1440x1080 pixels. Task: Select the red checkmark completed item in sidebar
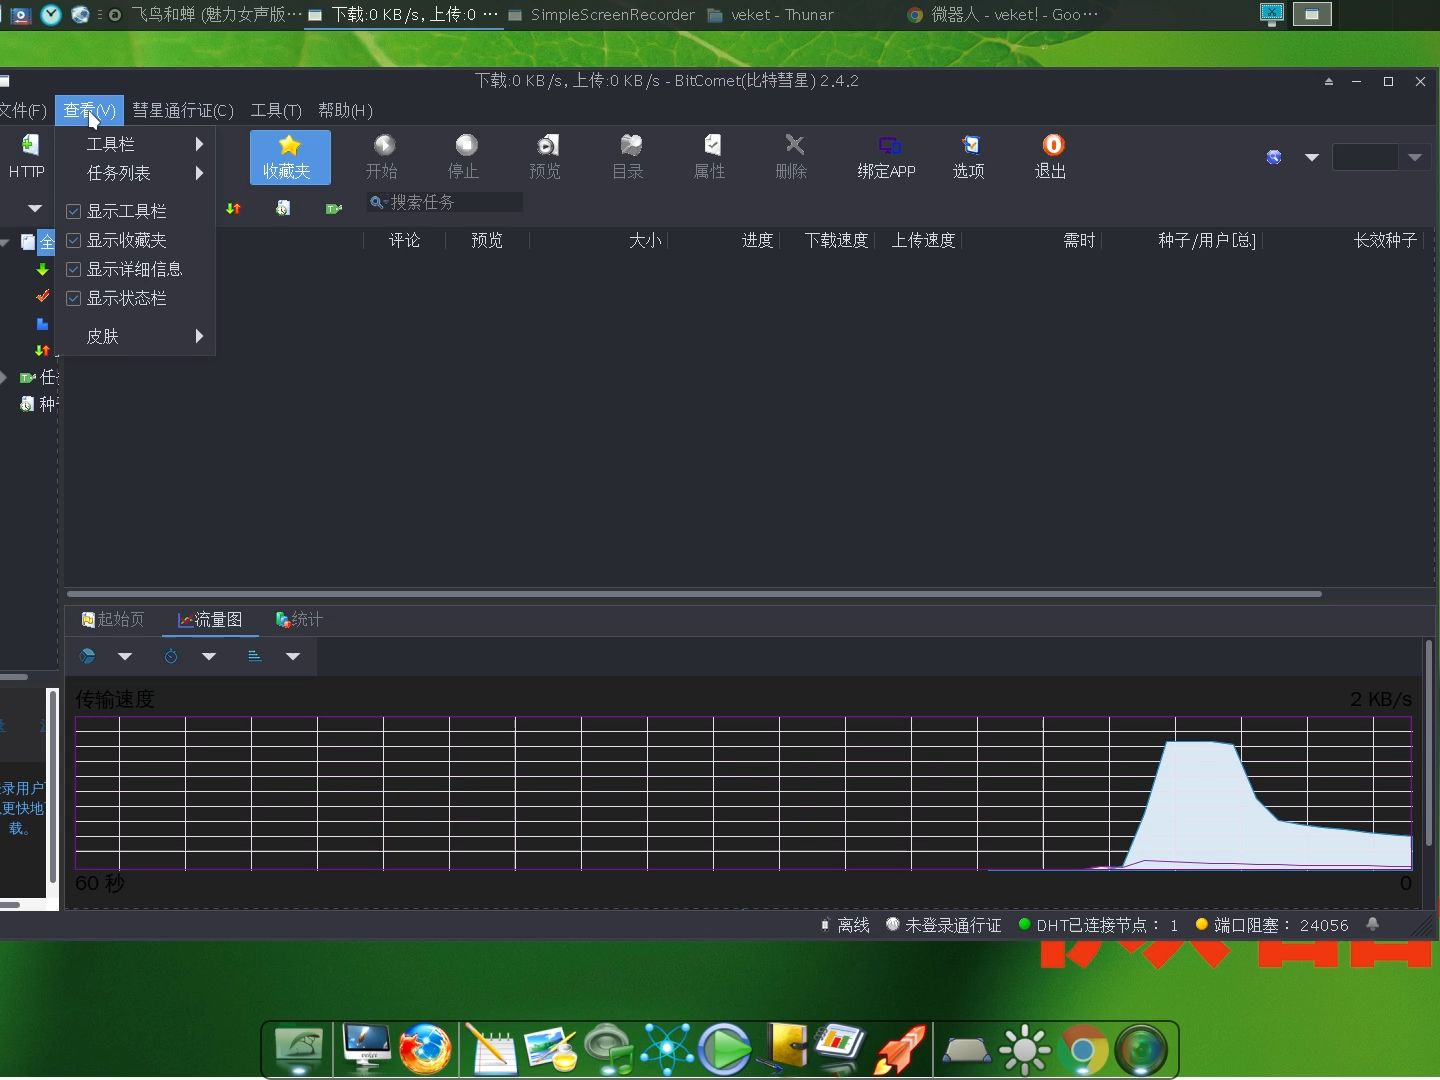click(x=42, y=296)
